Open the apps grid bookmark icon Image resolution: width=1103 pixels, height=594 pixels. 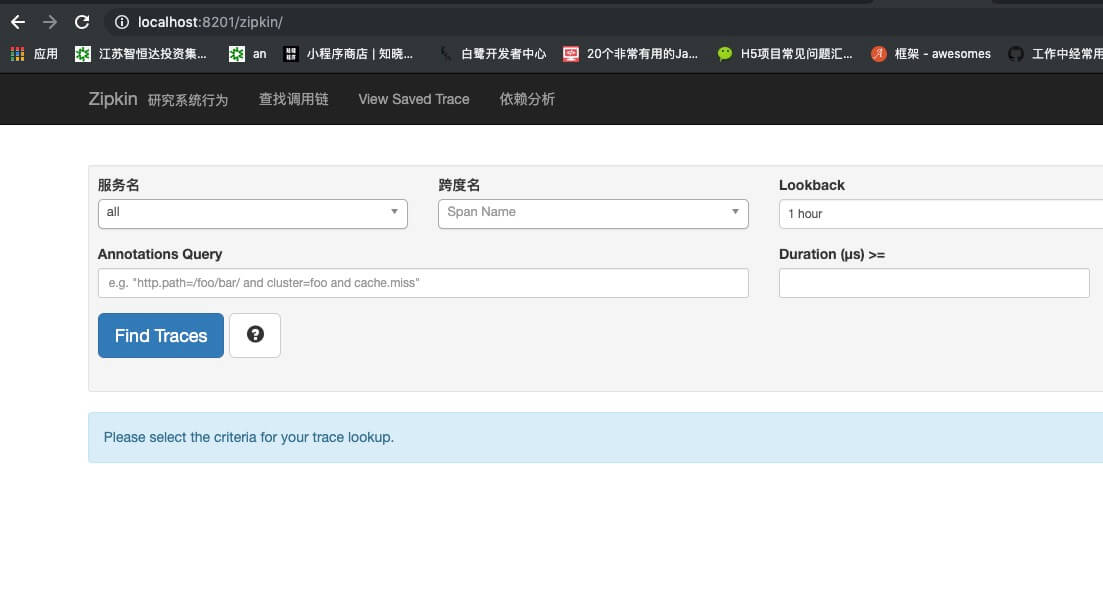(x=18, y=53)
